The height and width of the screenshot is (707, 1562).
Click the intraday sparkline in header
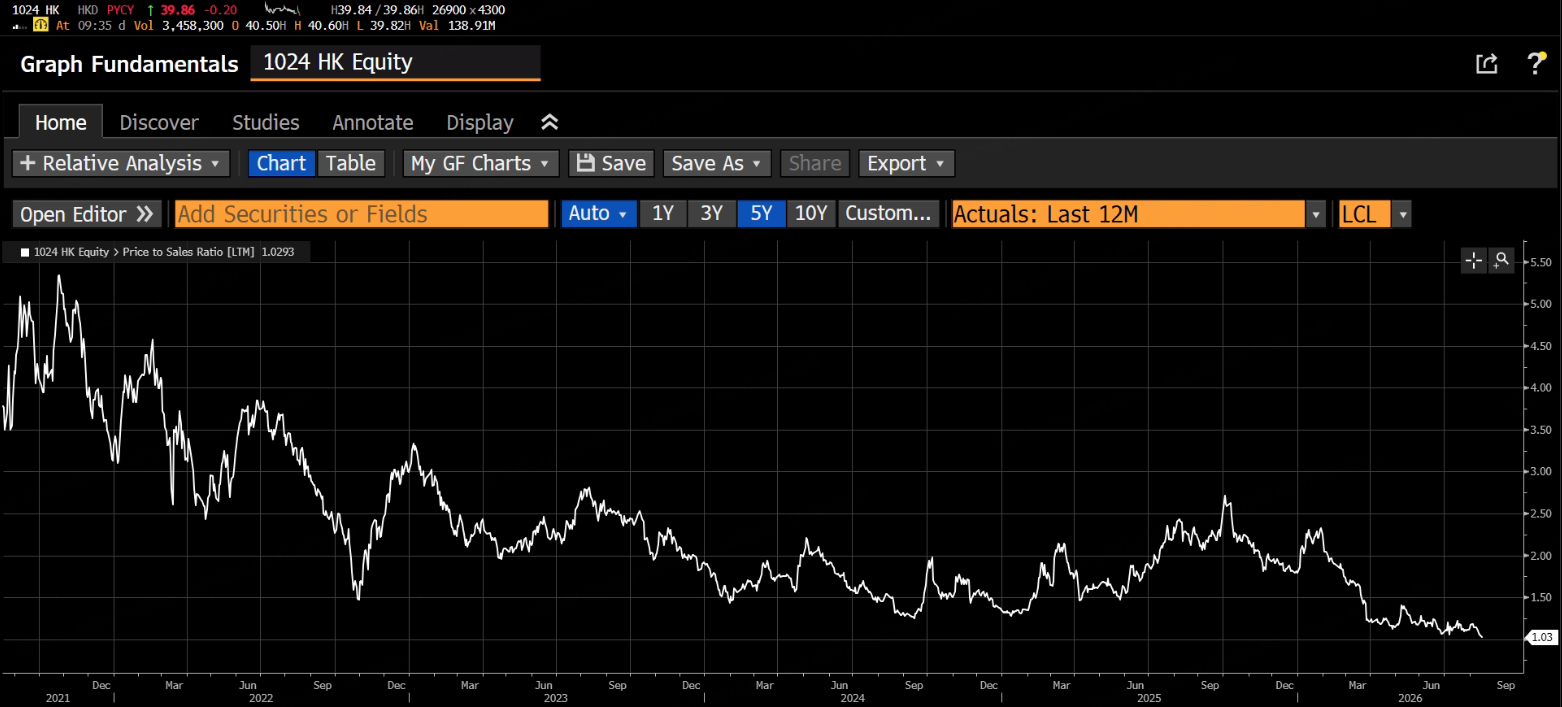pyautogui.click(x=281, y=10)
